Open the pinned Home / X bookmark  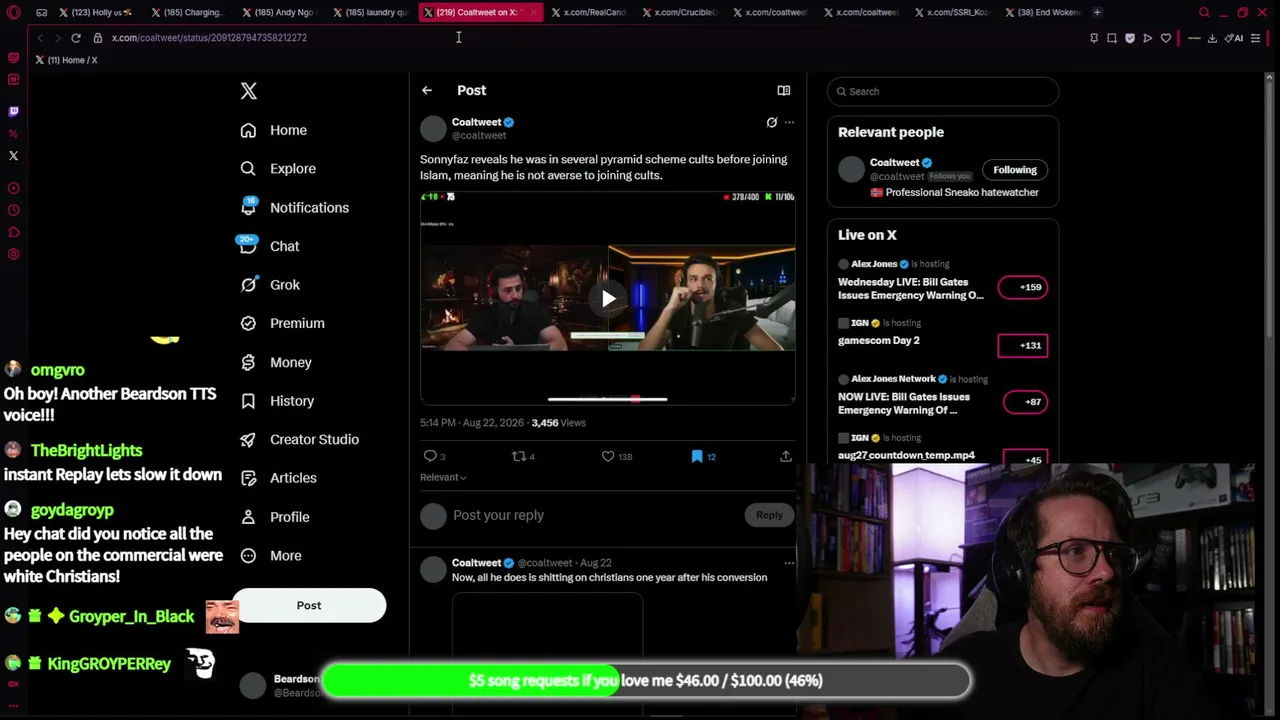[66, 60]
